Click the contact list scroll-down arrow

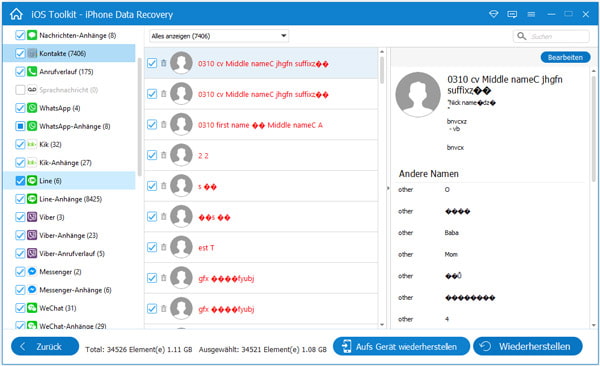tap(382, 325)
